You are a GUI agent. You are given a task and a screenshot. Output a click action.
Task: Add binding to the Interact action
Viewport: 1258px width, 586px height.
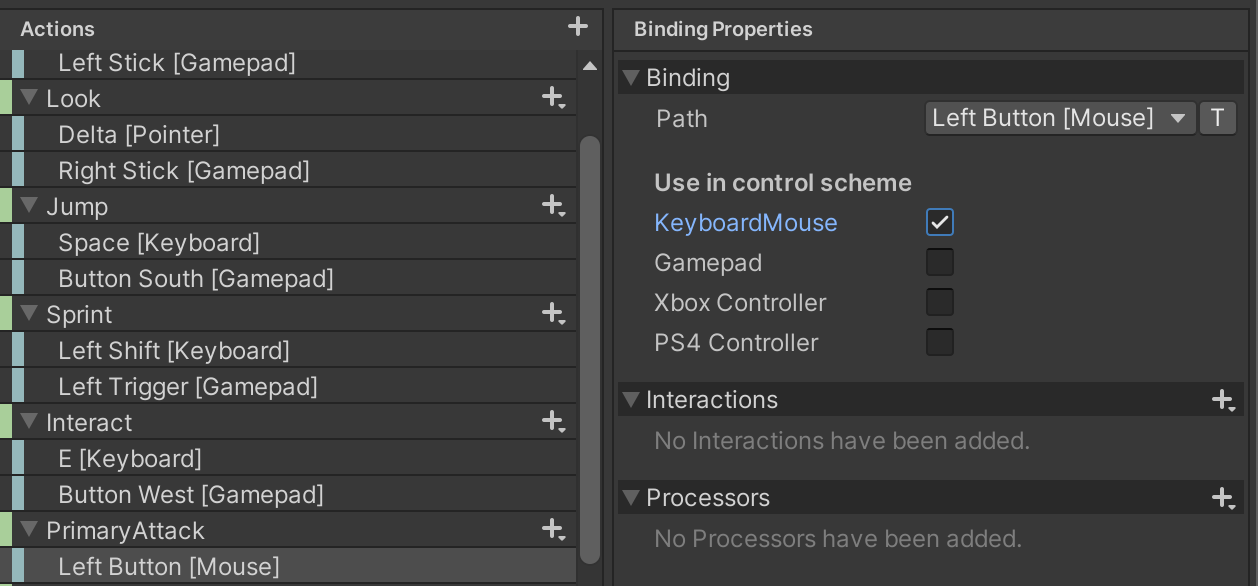click(x=553, y=422)
